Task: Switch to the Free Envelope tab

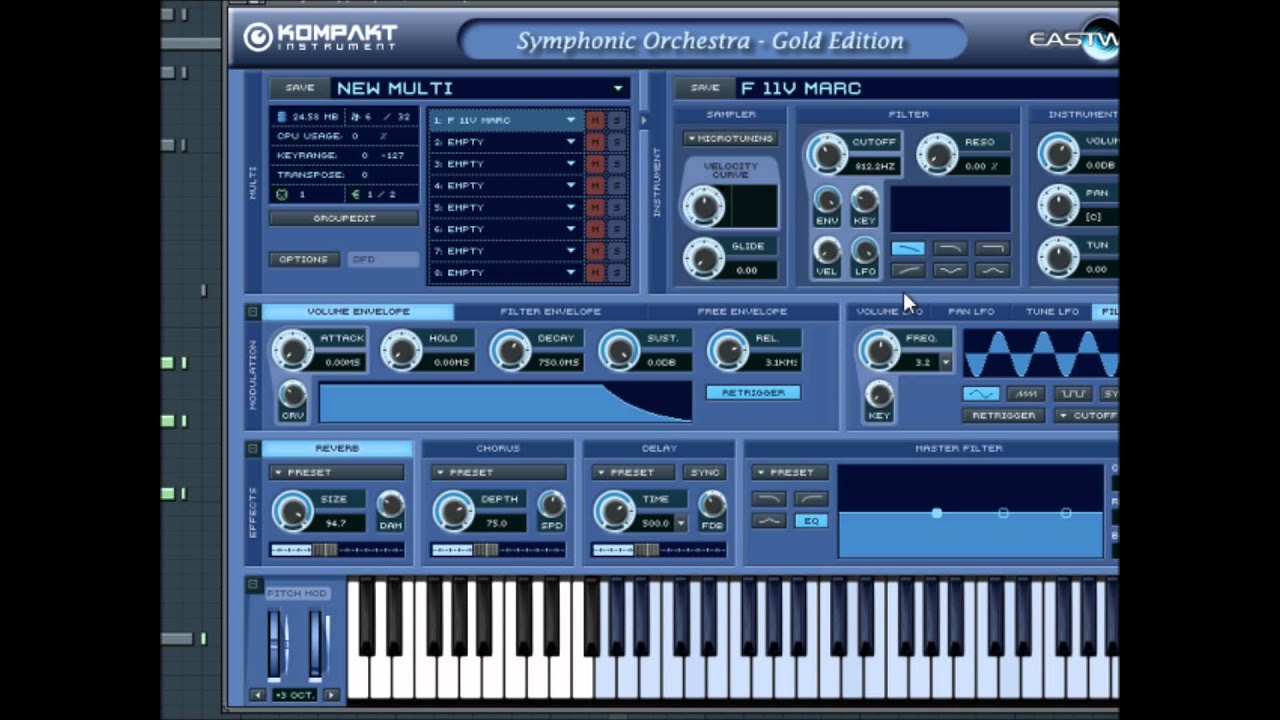Action: click(x=742, y=312)
